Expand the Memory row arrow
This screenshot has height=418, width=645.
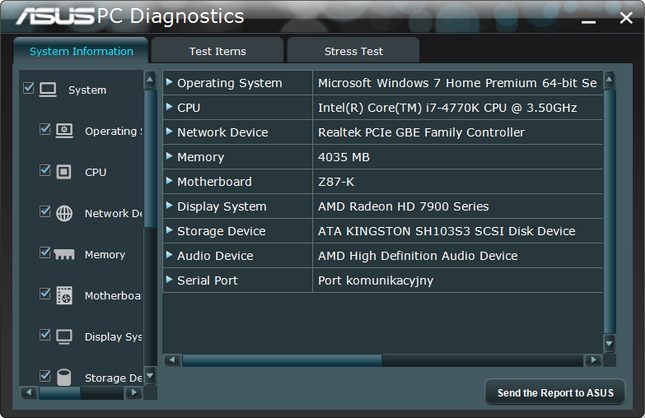click(x=169, y=156)
